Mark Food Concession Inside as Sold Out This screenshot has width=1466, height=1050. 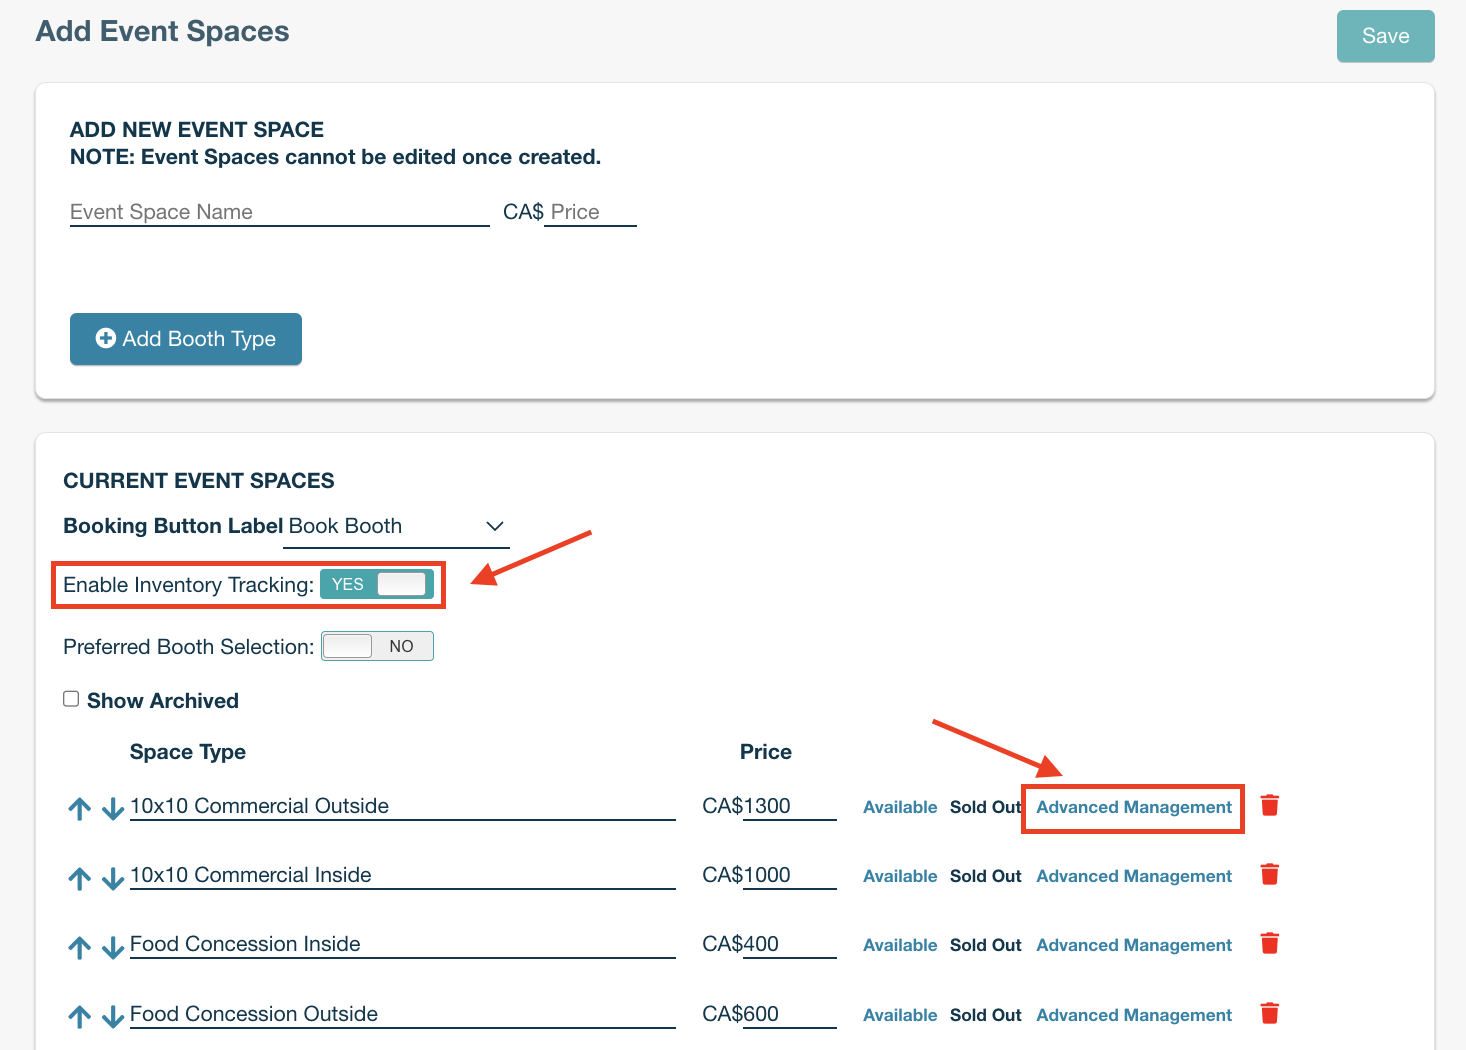coord(985,945)
